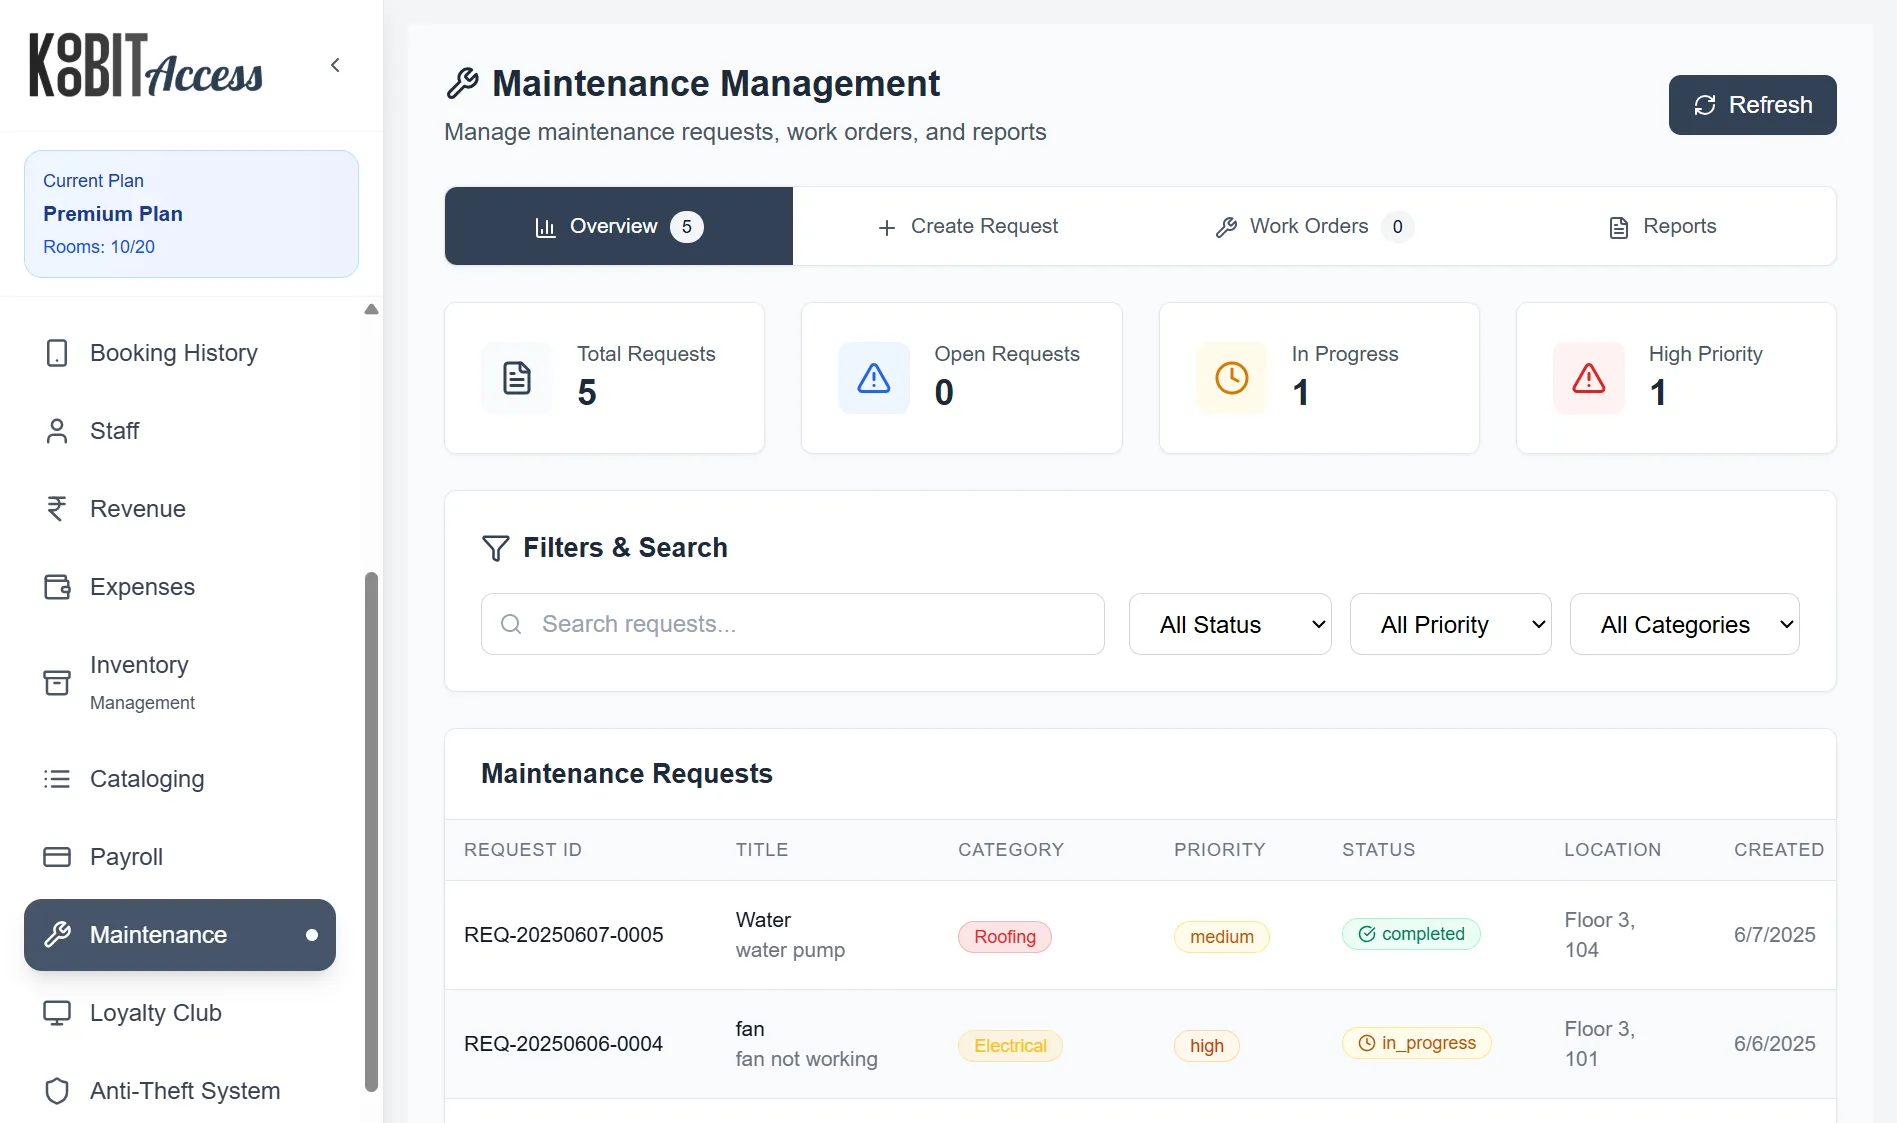
Task: Click the search magnifier in Filters & Search
Action: pos(511,623)
